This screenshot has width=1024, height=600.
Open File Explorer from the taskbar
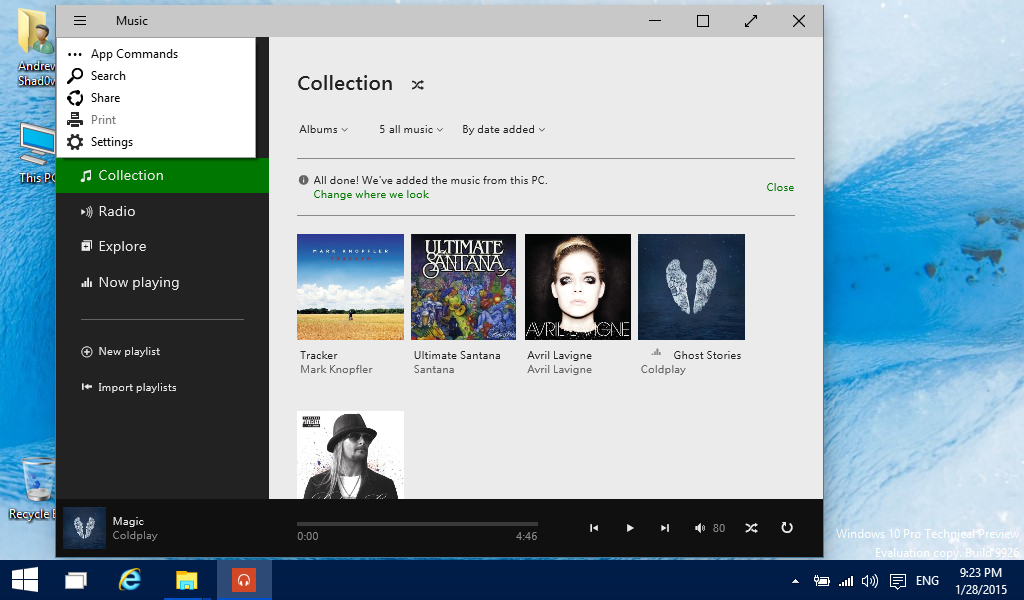[x=187, y=580]
